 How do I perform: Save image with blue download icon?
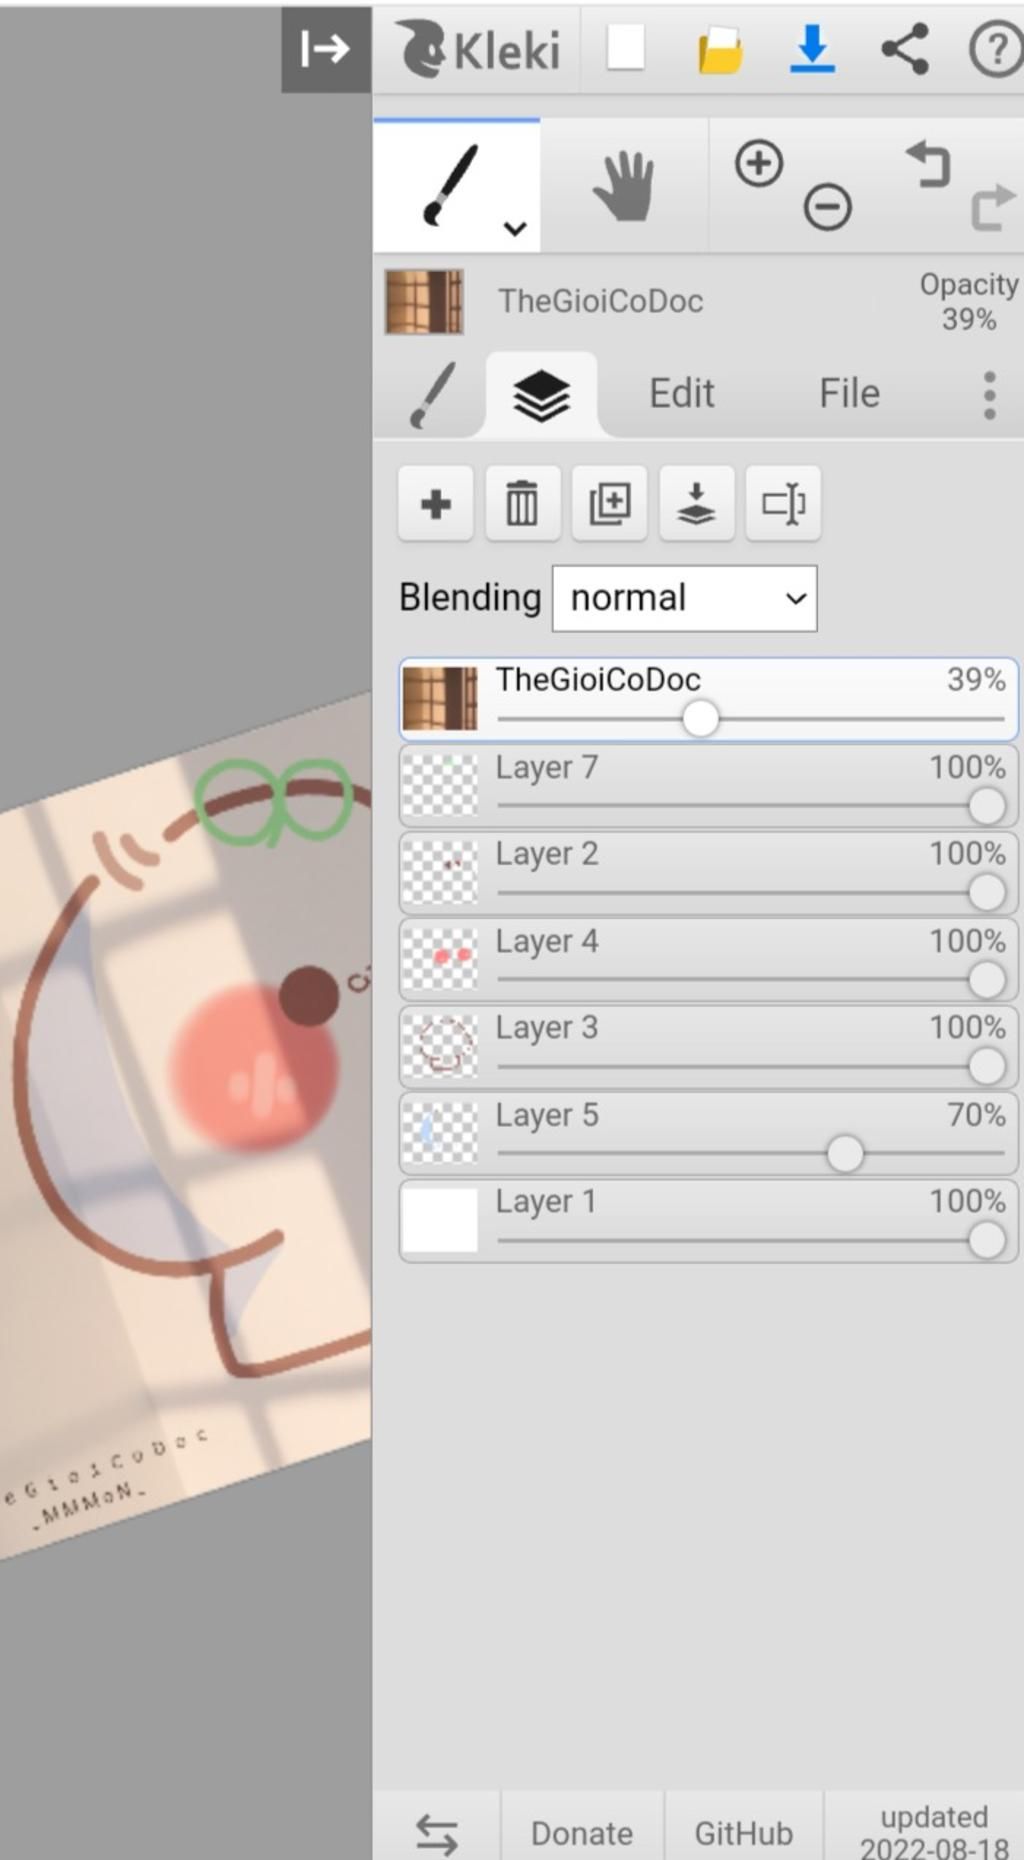click(812, 49)
